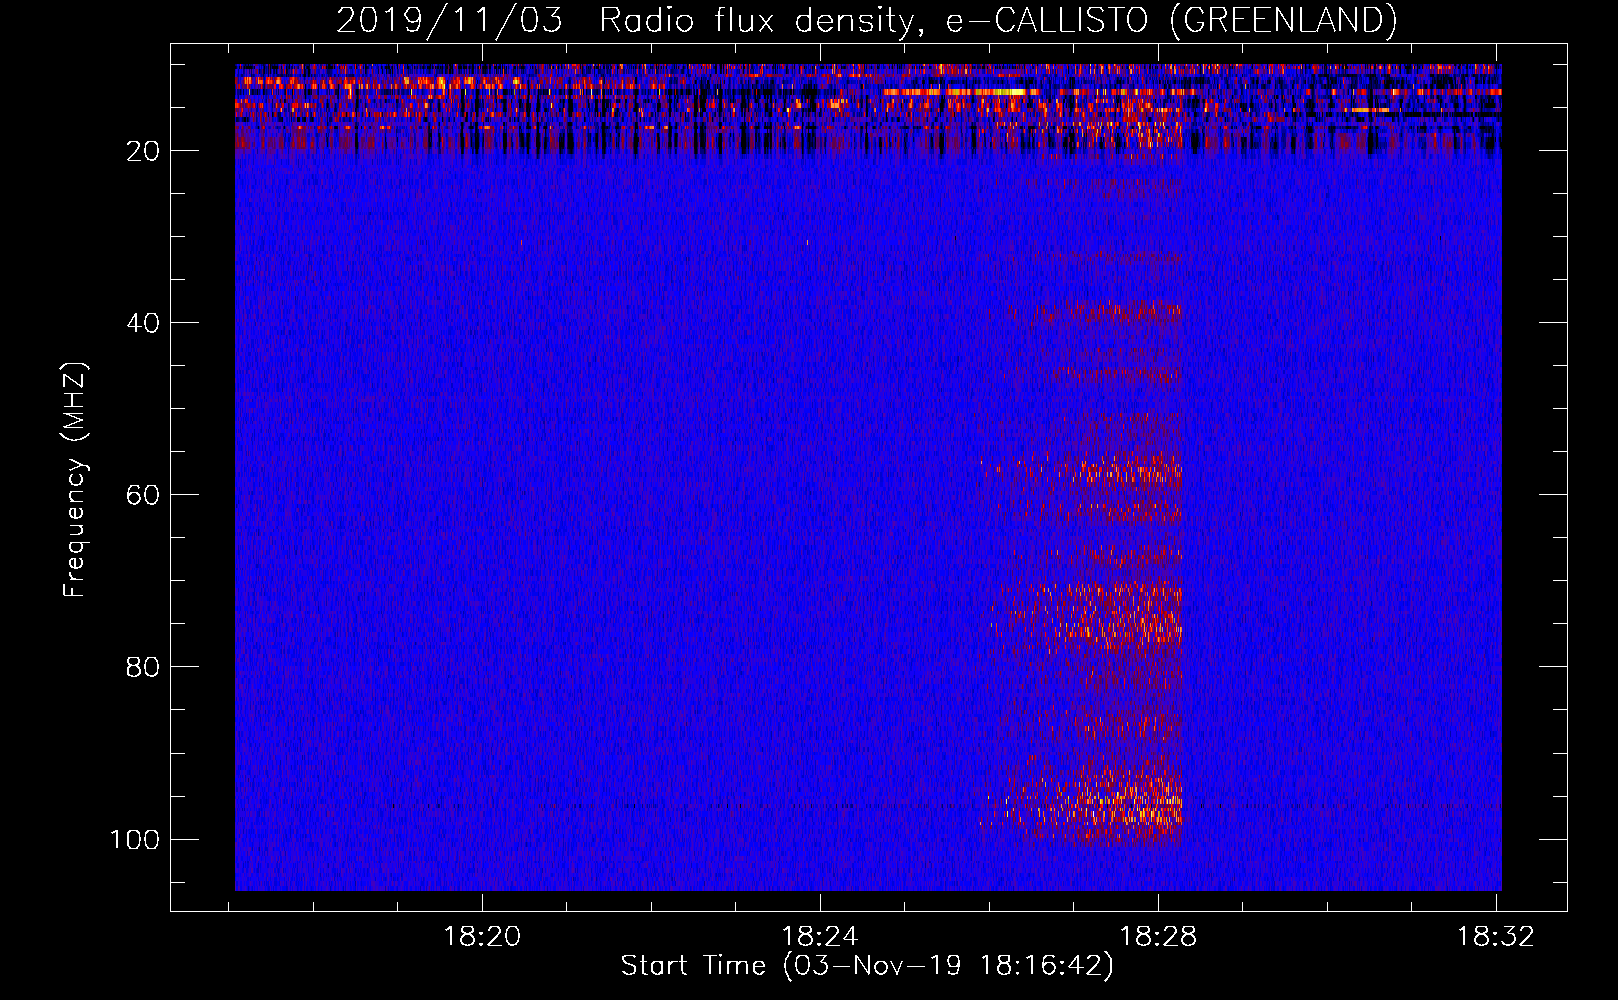Click the 'Start Time (03-Nov-19 18:16:42)' axis label
Screen dimensions: 1618x1000
click(x=867, y=966)
